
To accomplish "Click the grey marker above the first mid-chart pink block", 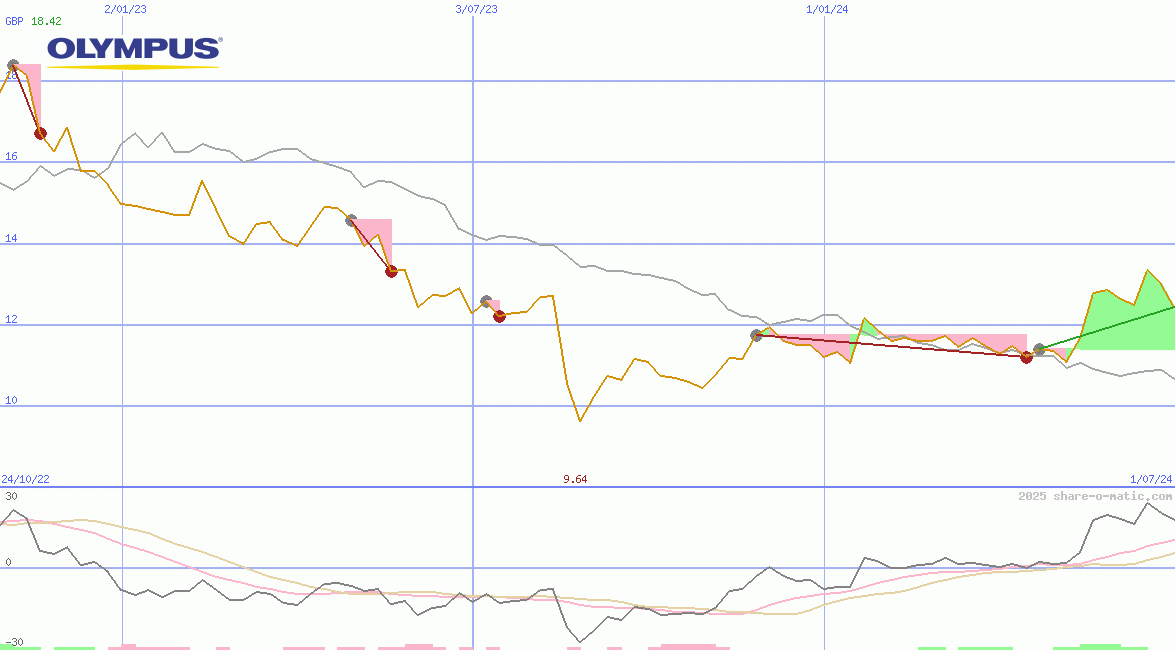I will coord(351,220).
